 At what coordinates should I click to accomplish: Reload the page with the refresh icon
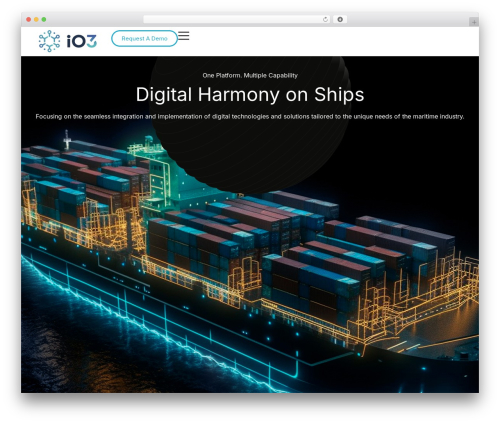tap(325, 19)
